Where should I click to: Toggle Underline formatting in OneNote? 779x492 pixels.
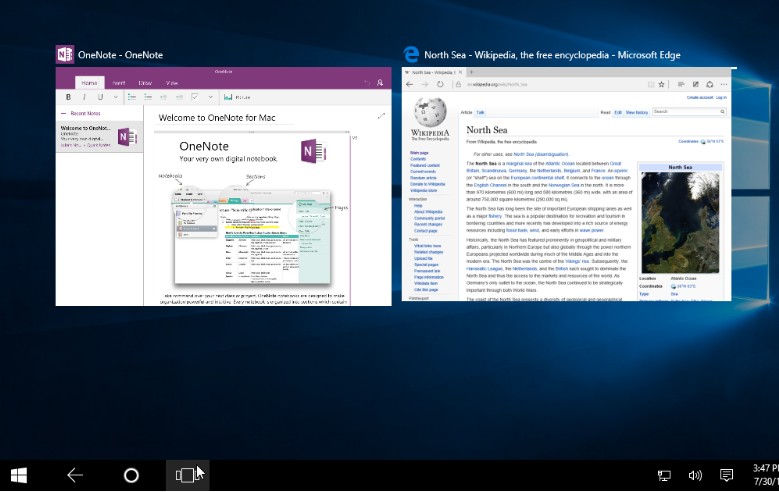pos(100,97)
